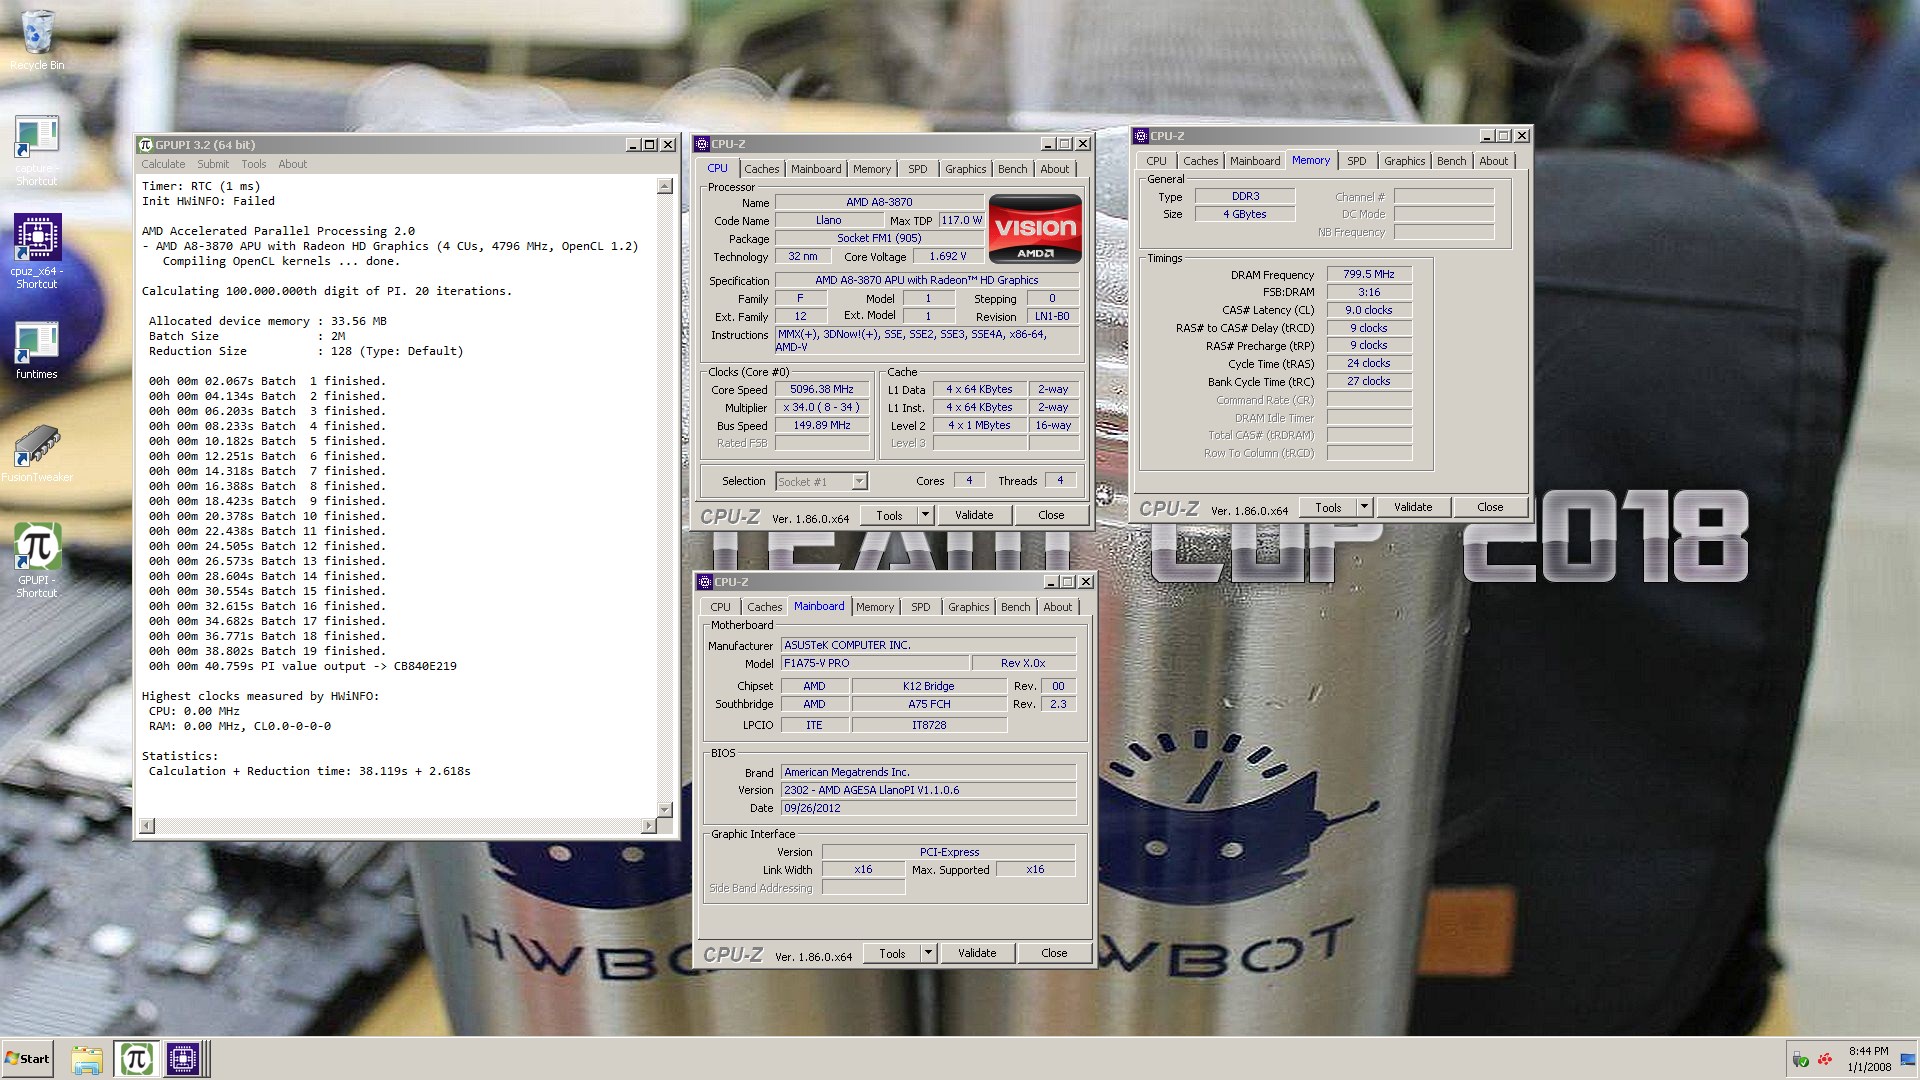Viewport: 1920px width, 1080px height.
Task: Click the CPU-Z Mainboard window title icon
Action: coord(705,582)
